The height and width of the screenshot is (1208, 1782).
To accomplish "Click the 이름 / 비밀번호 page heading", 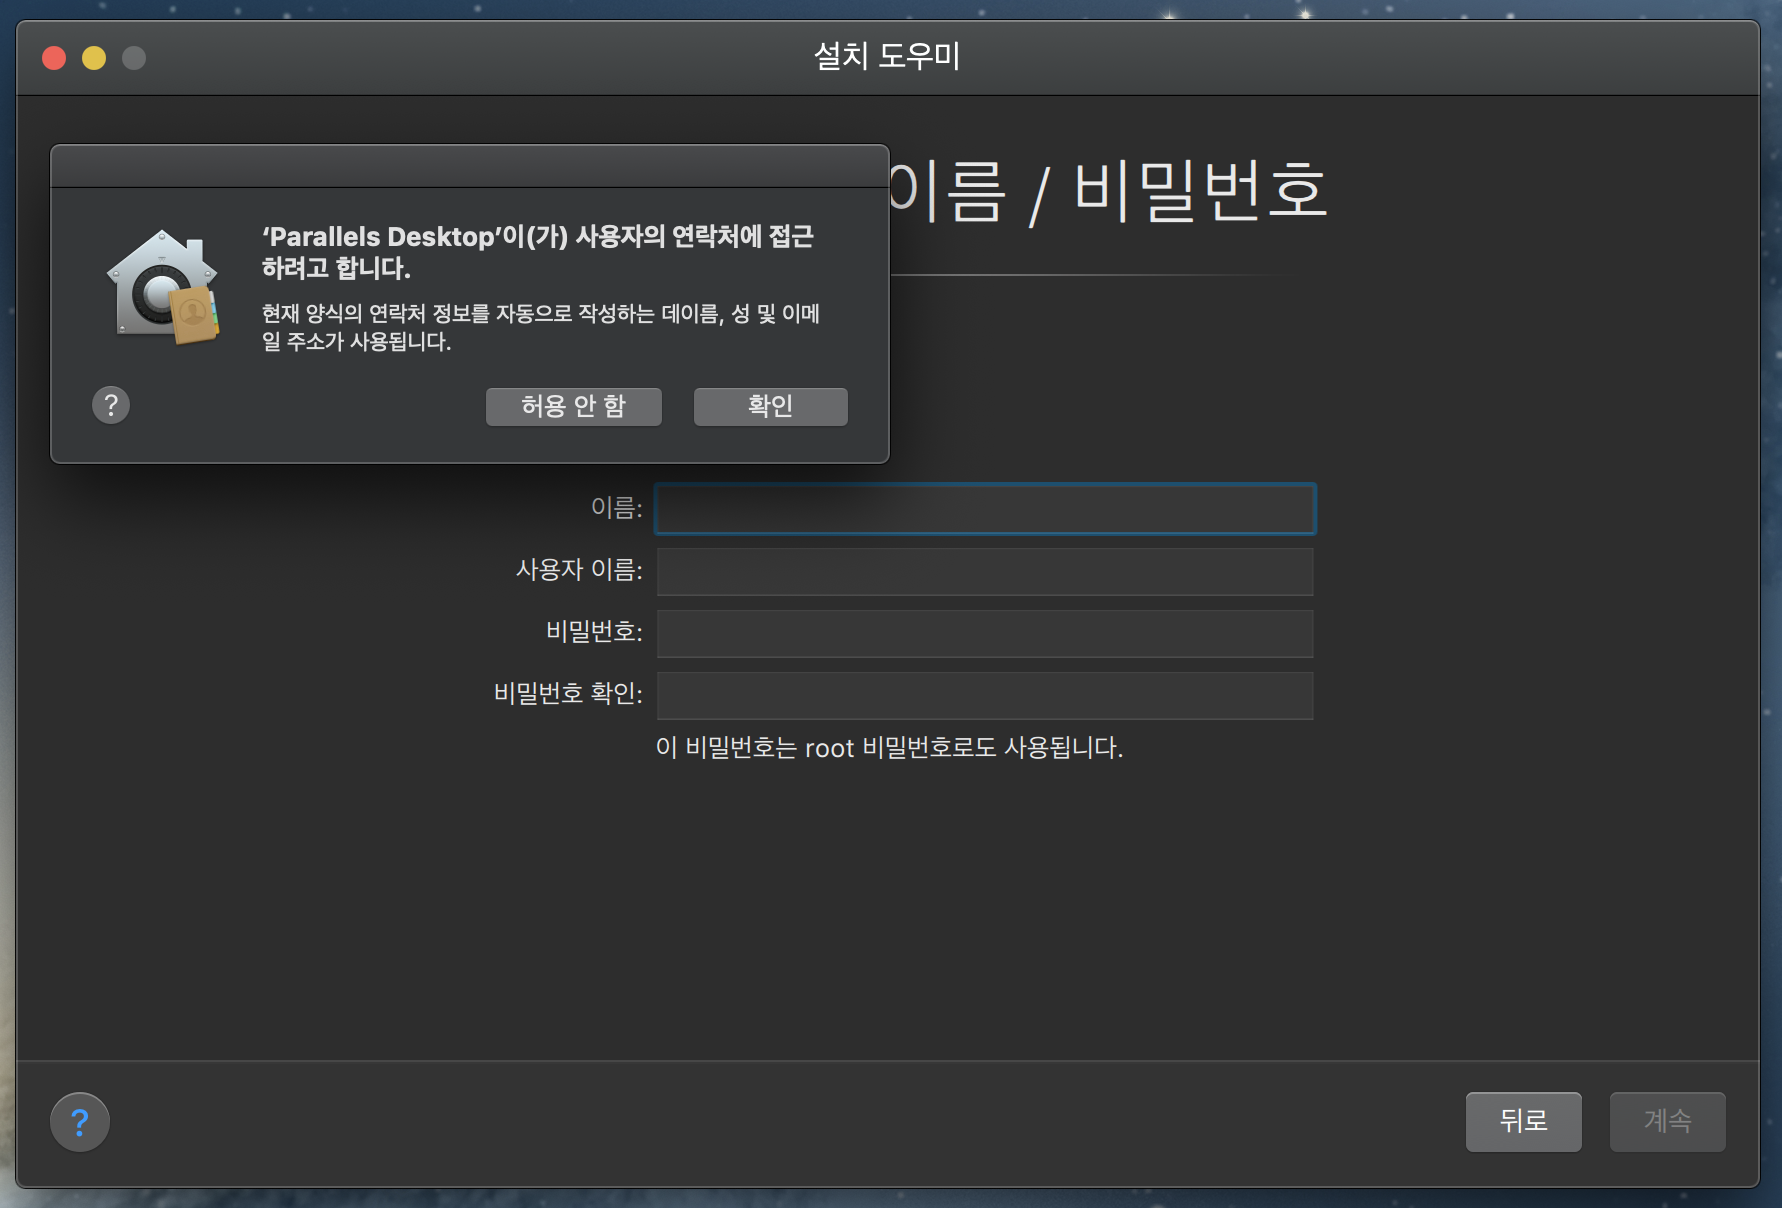I will click(1108, 191).
